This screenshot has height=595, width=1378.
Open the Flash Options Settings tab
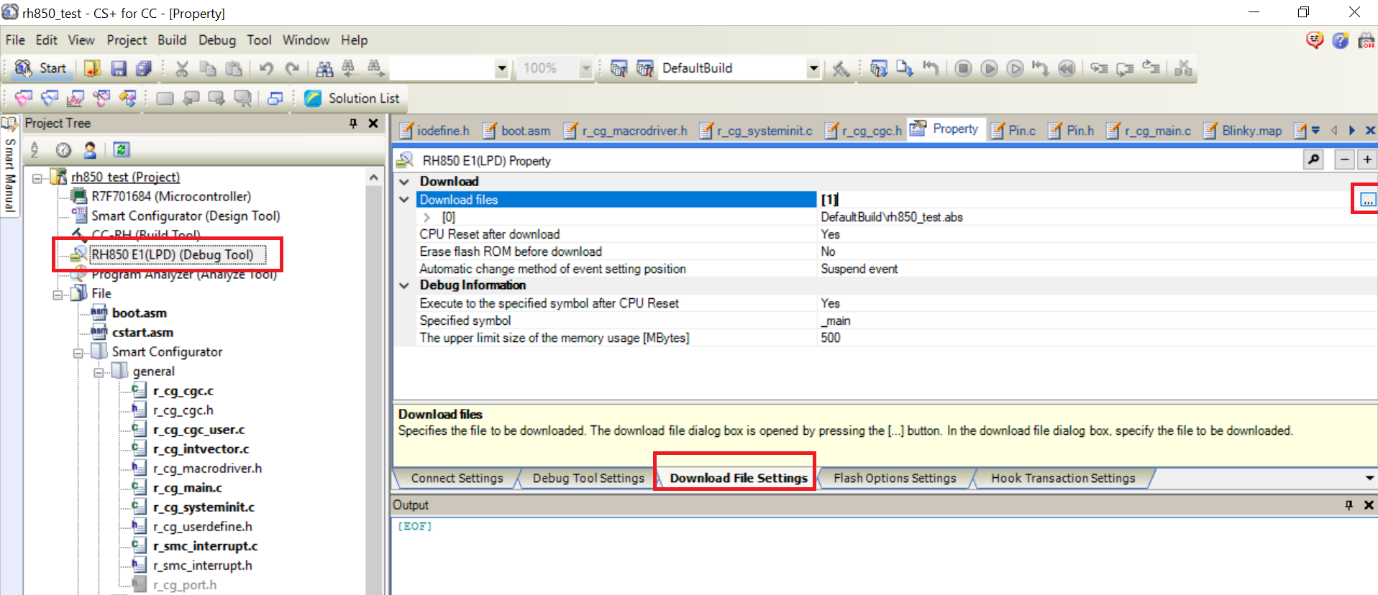pos(894,478)
